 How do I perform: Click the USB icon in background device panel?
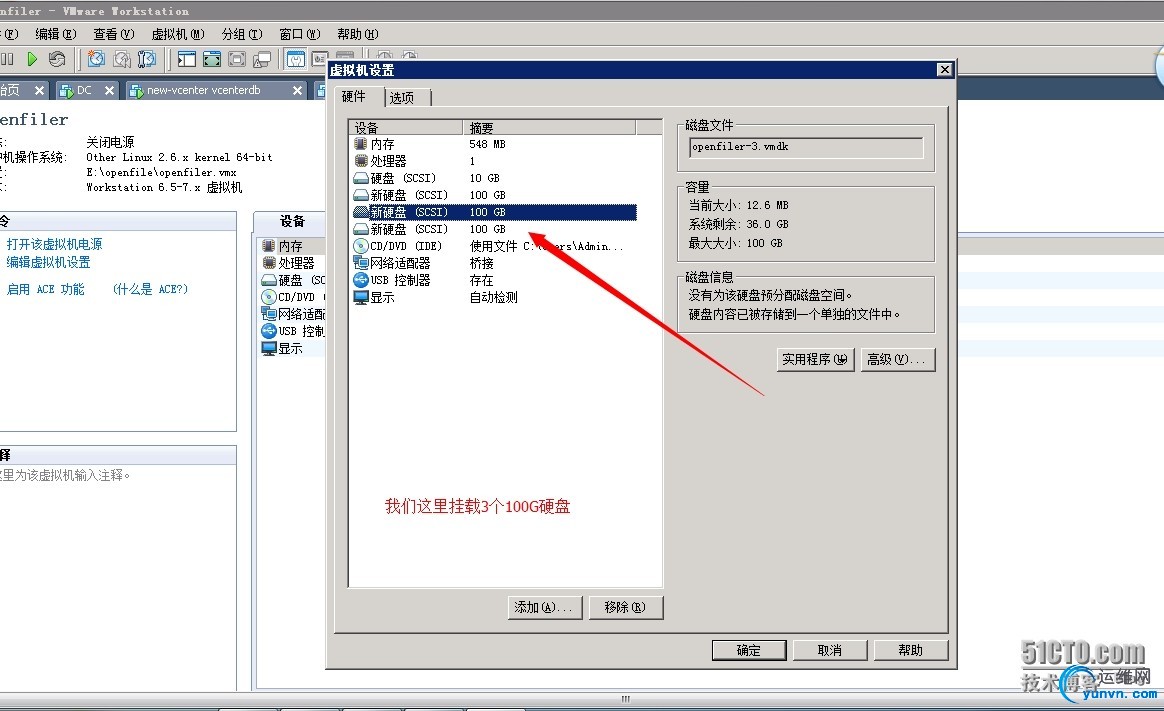[x=269, y=331]
